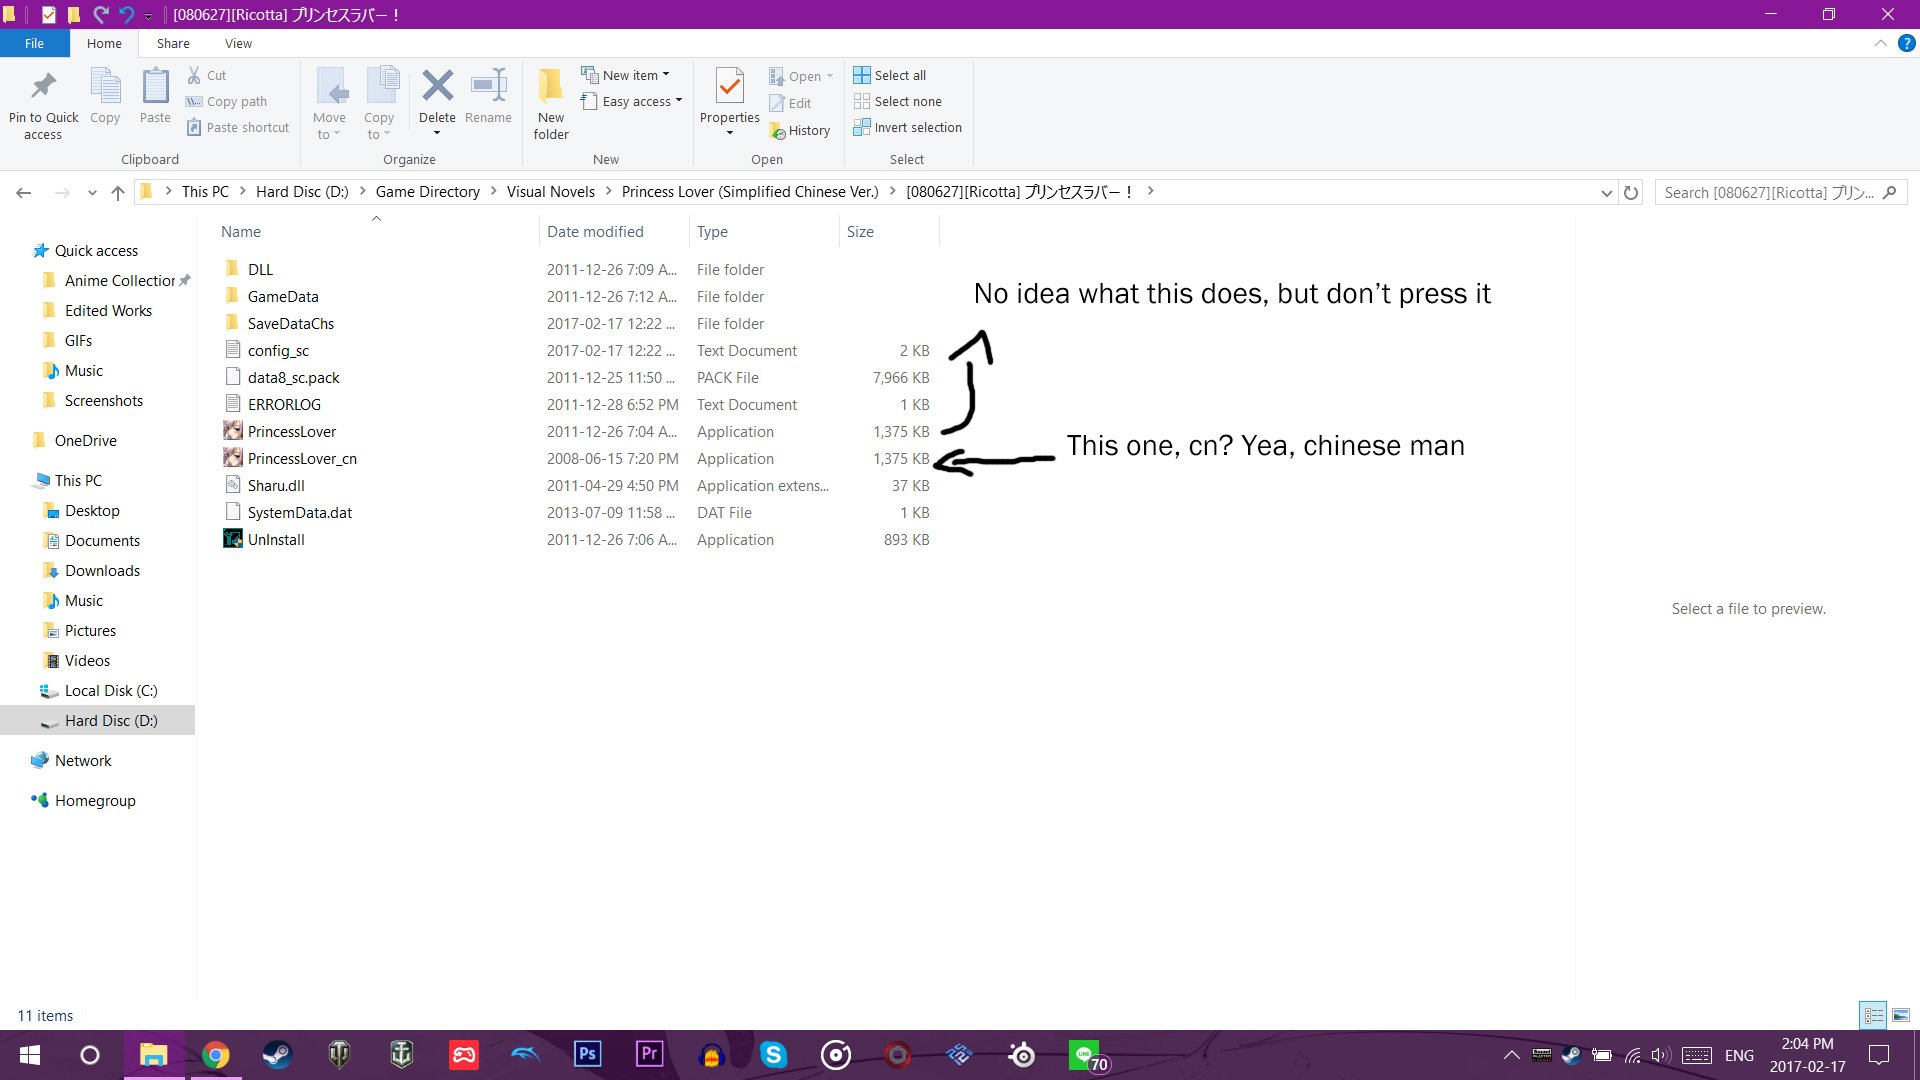The width and height of the screenshot is (1920, 1080).
Task: Switch to large icons view button
Action: [1901, 1015]
